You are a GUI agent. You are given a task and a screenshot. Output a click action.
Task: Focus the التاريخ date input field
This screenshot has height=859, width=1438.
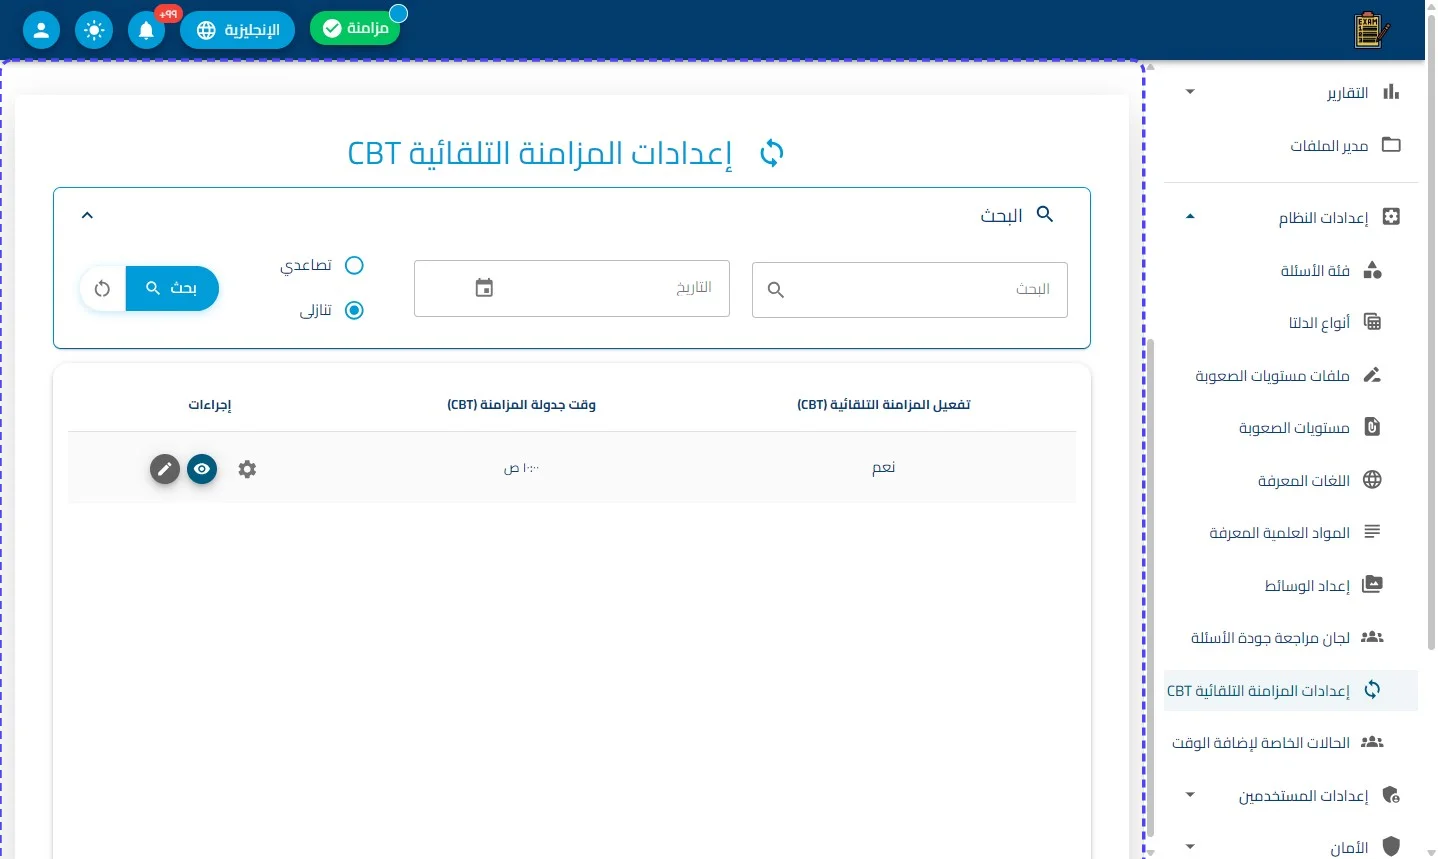[x=572, y=289]
